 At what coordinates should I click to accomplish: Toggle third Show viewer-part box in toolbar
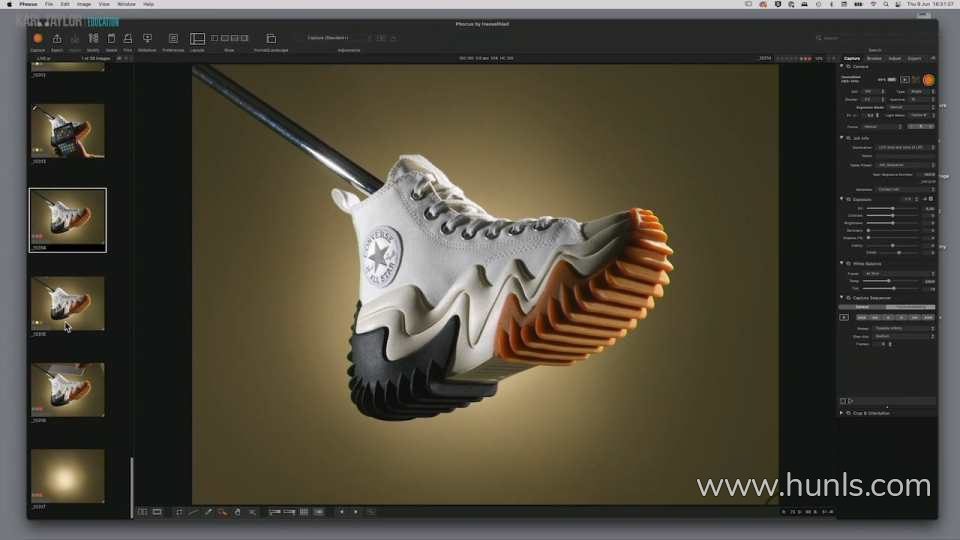(x=234, y=38)
